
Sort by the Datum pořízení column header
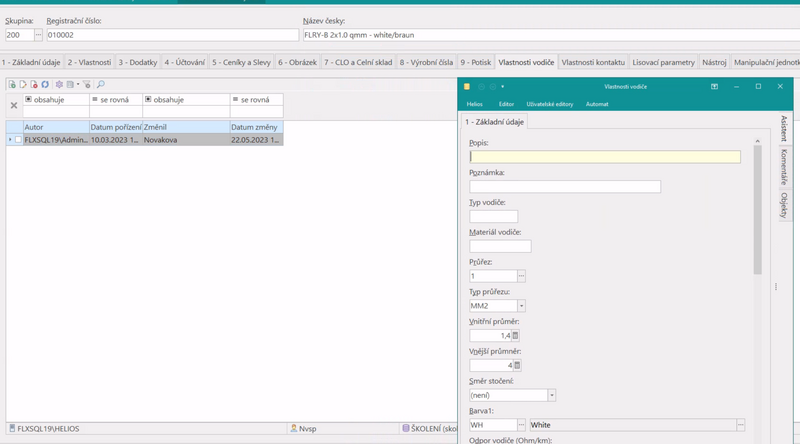click(115, 128)
